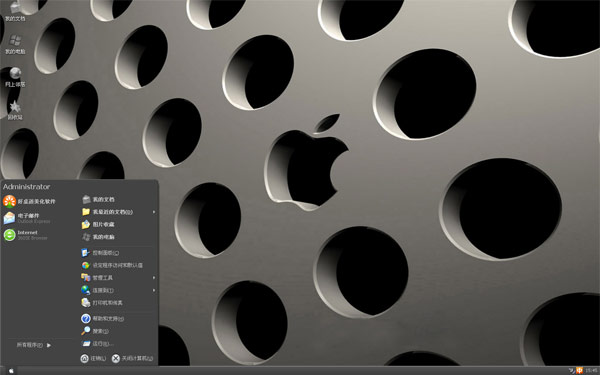
Task: Expand 我最近的文档 submenu arrow
Action: tap(154, 212)
